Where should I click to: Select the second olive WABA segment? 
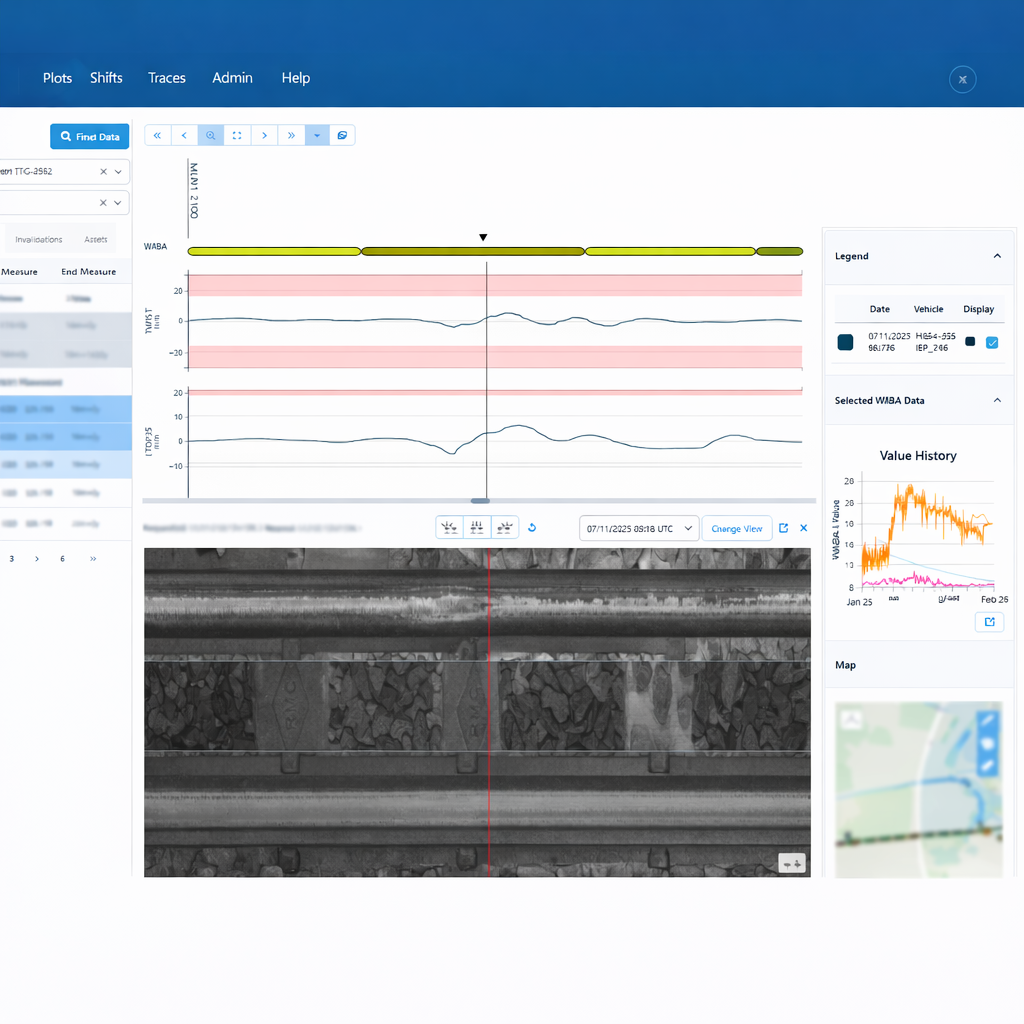(x=473, y=251)
